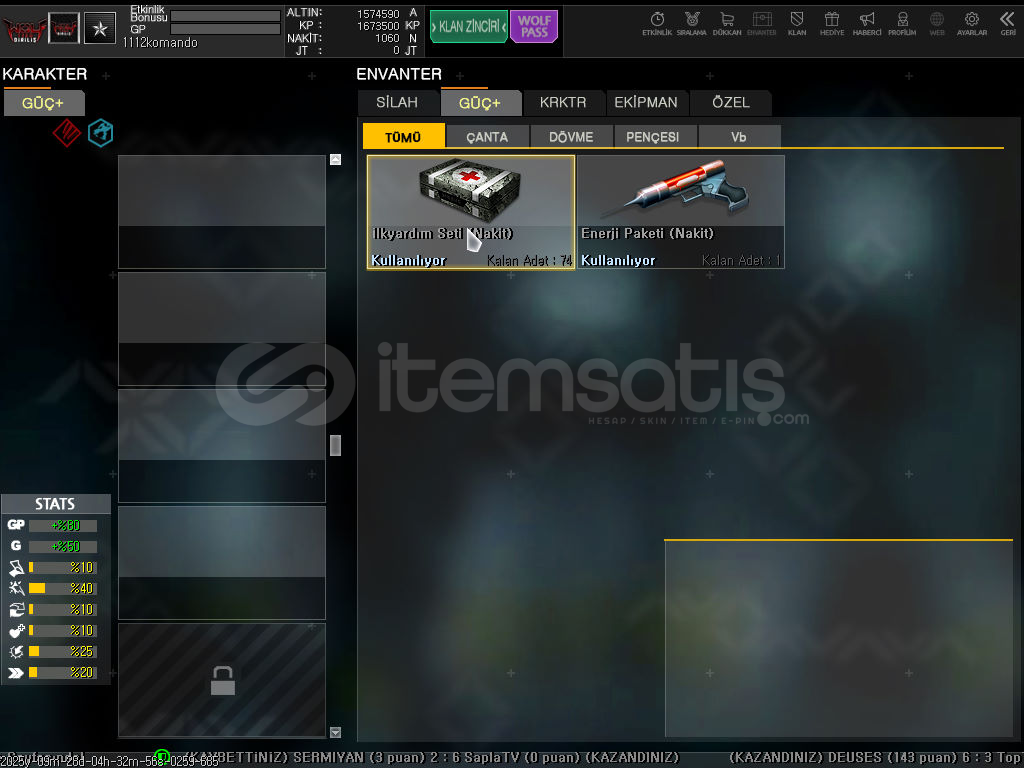Open the Wolf Pass button

[x=534, y=26]
